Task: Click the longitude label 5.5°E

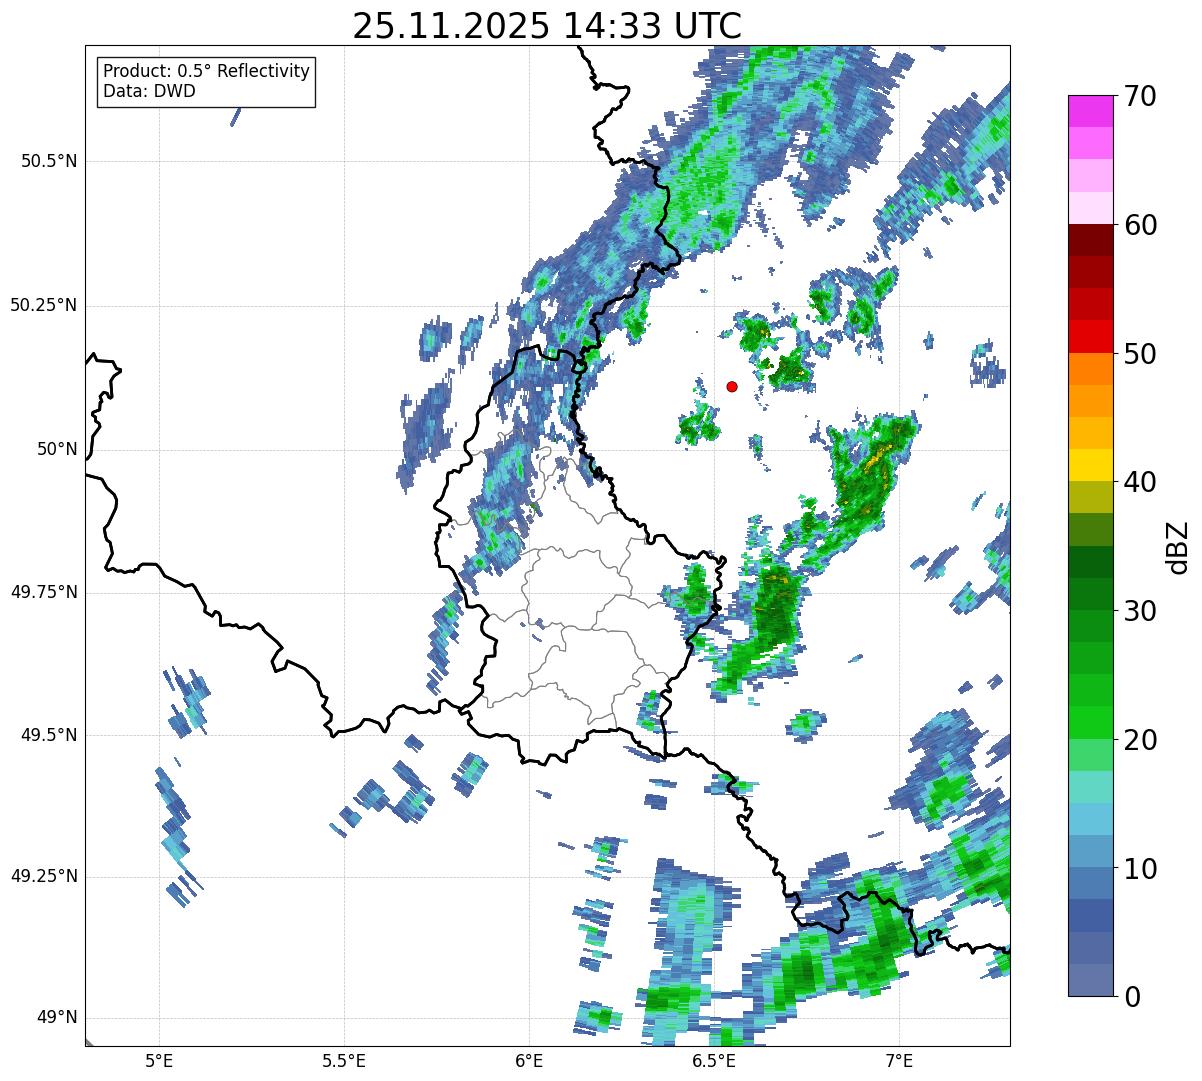Action: point(344,1060)
